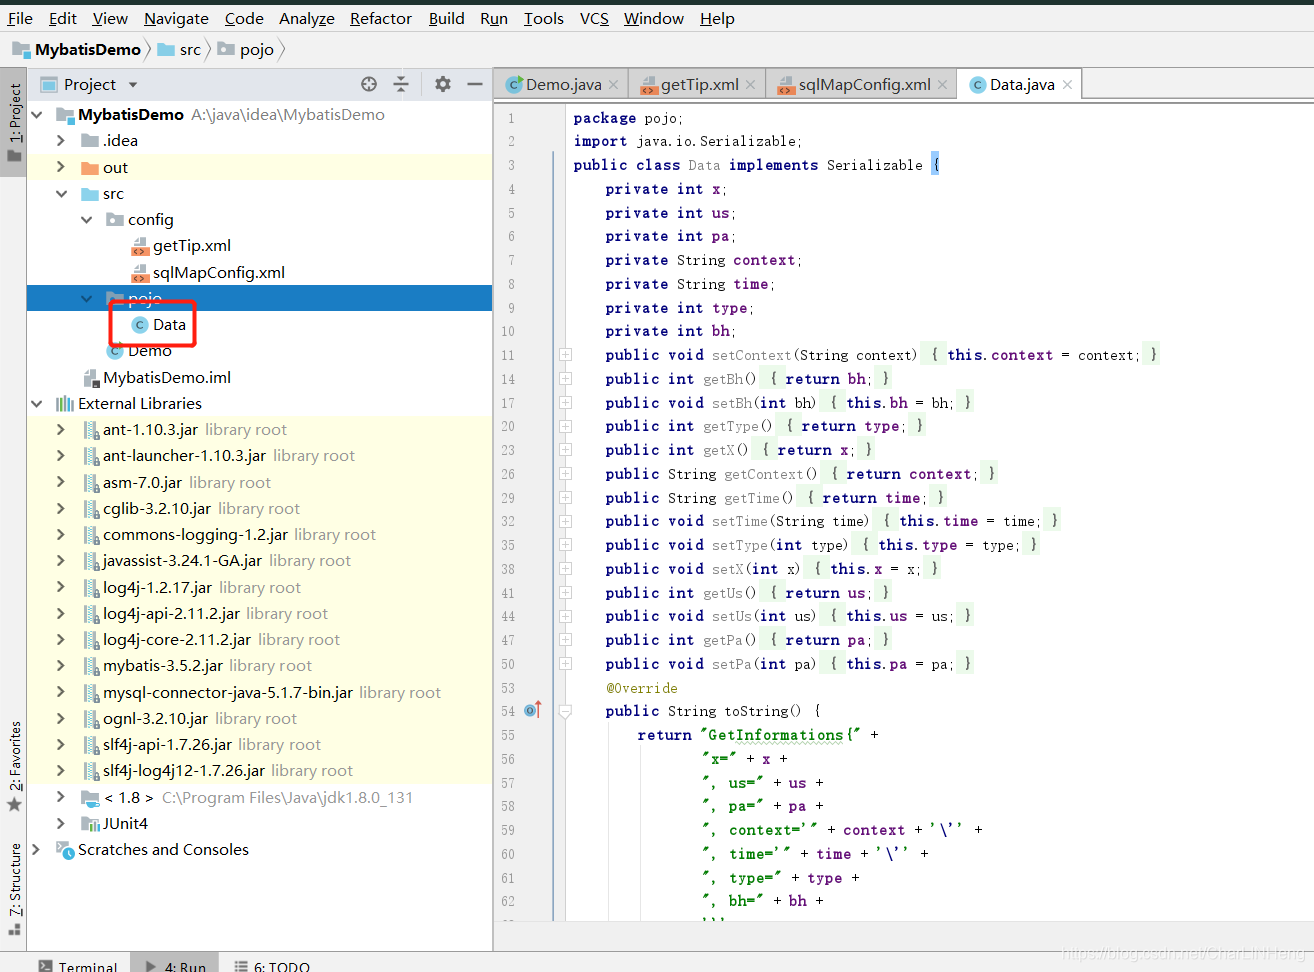
Task: Close the getTip.xml tab
Action: point(750,85)
